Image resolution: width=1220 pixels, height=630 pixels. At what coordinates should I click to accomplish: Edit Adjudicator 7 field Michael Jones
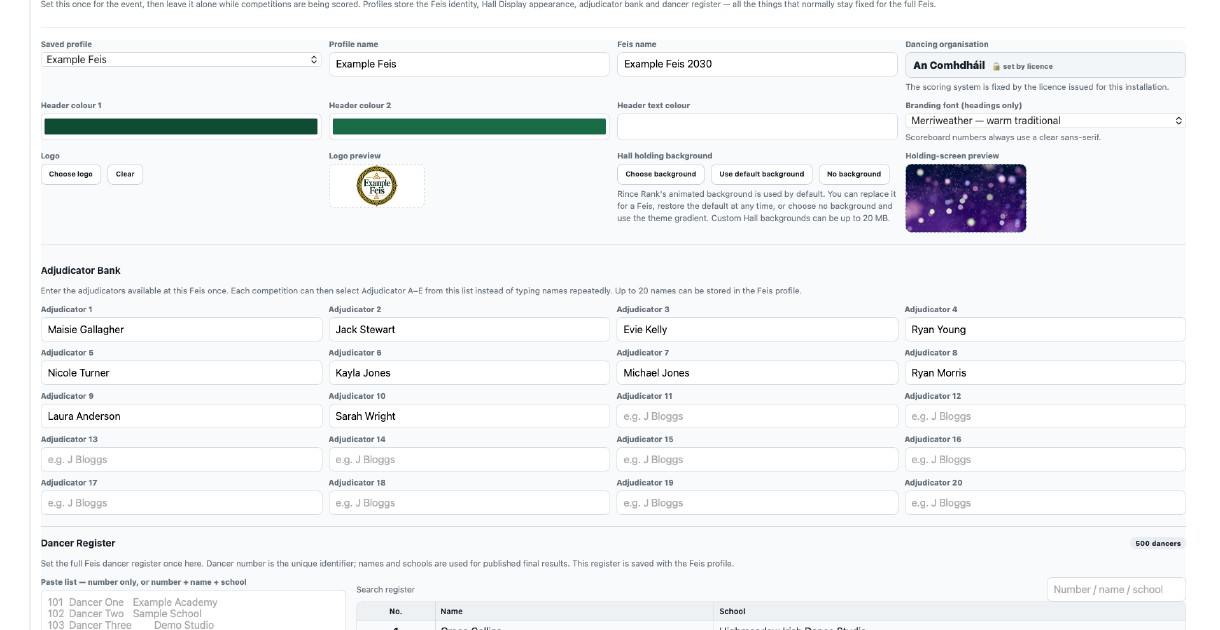pos(757,373)
